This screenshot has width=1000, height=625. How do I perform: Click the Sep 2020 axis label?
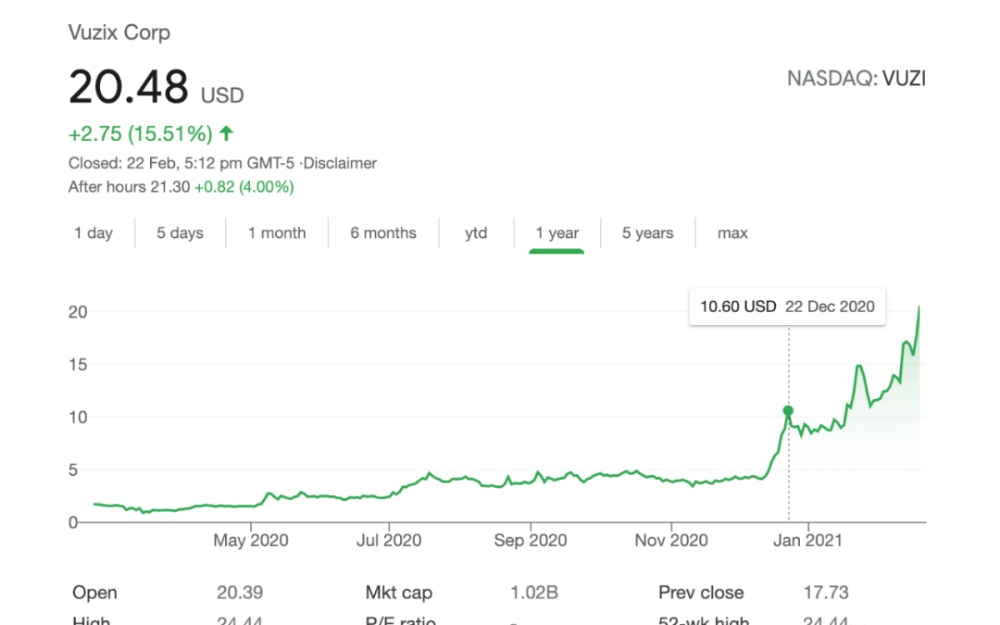[531, 540]
